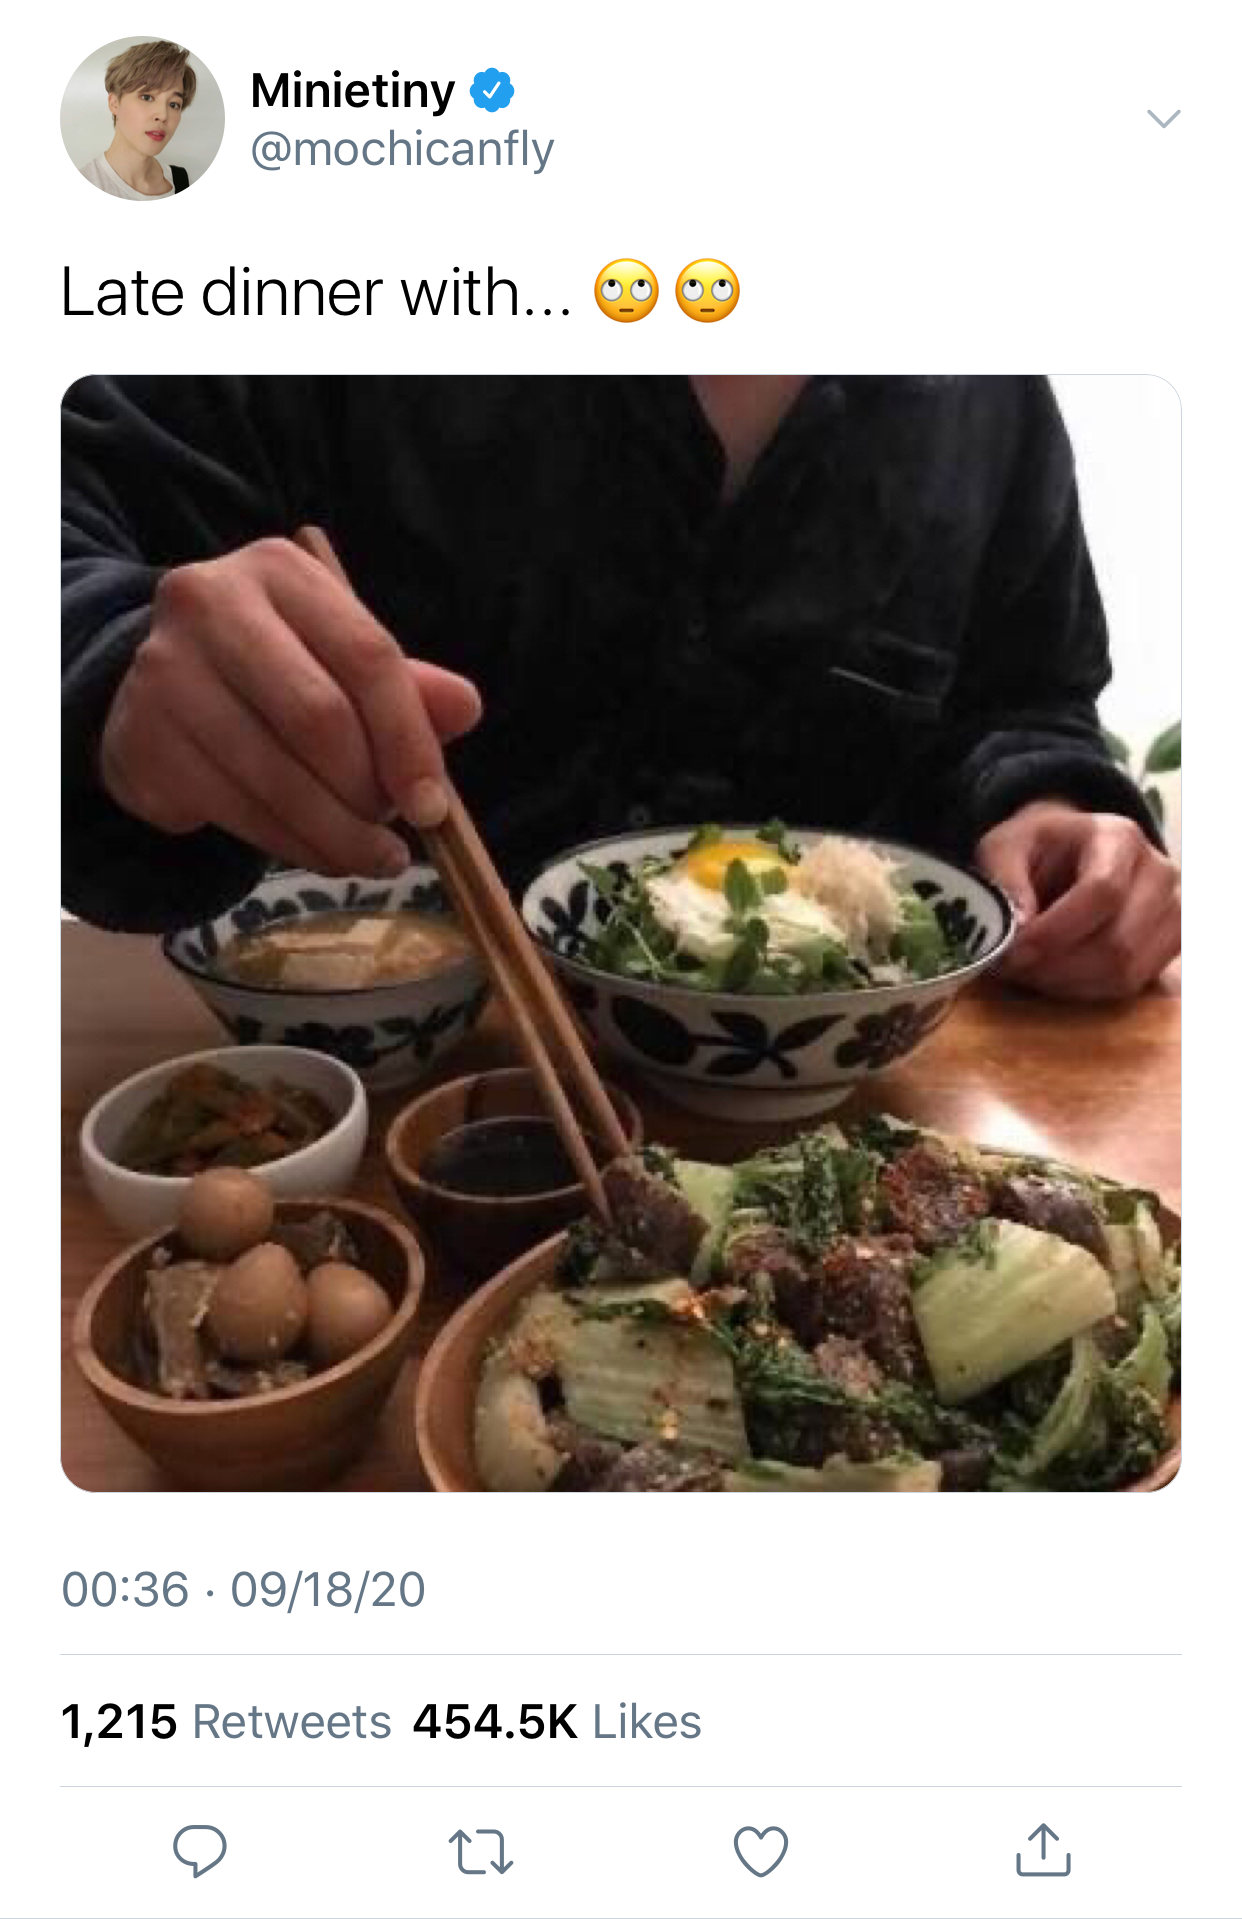This screenshot has width=1242, height=1919.
Task: Like the tweet with the heart icon
Action: click(x=761, y=1851)
